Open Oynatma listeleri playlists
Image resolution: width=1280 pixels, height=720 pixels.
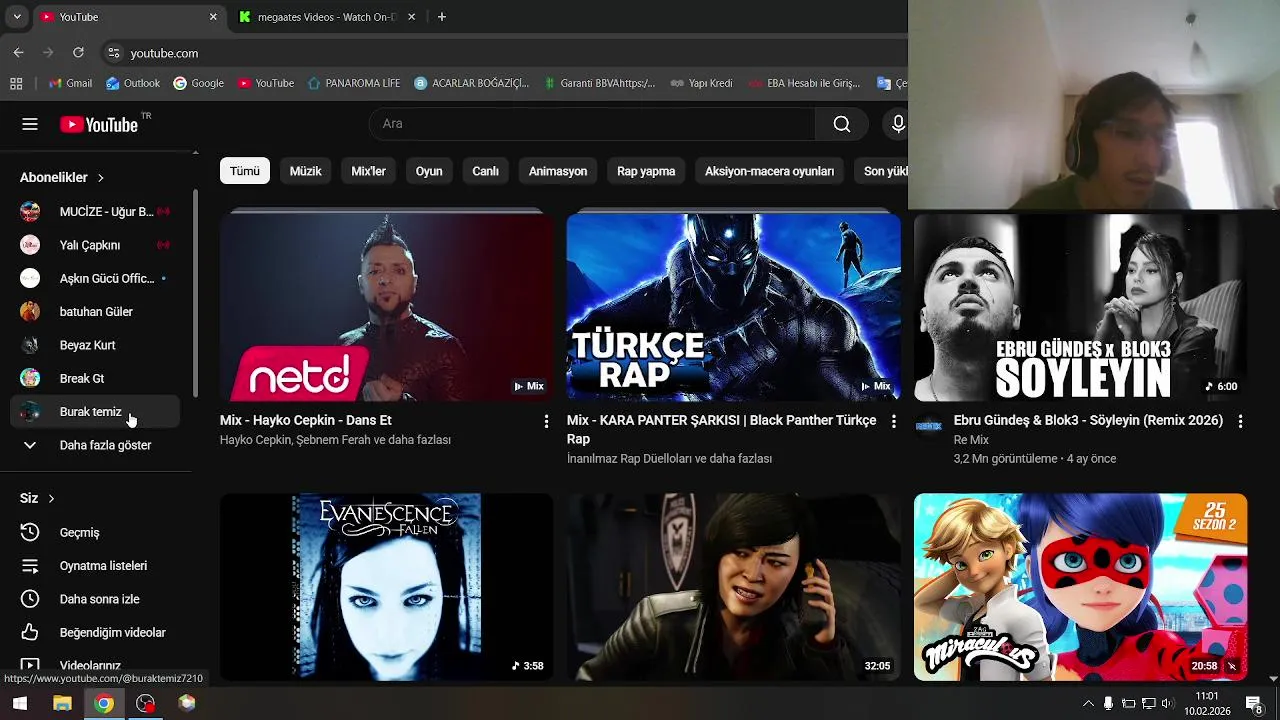[95, 566]
